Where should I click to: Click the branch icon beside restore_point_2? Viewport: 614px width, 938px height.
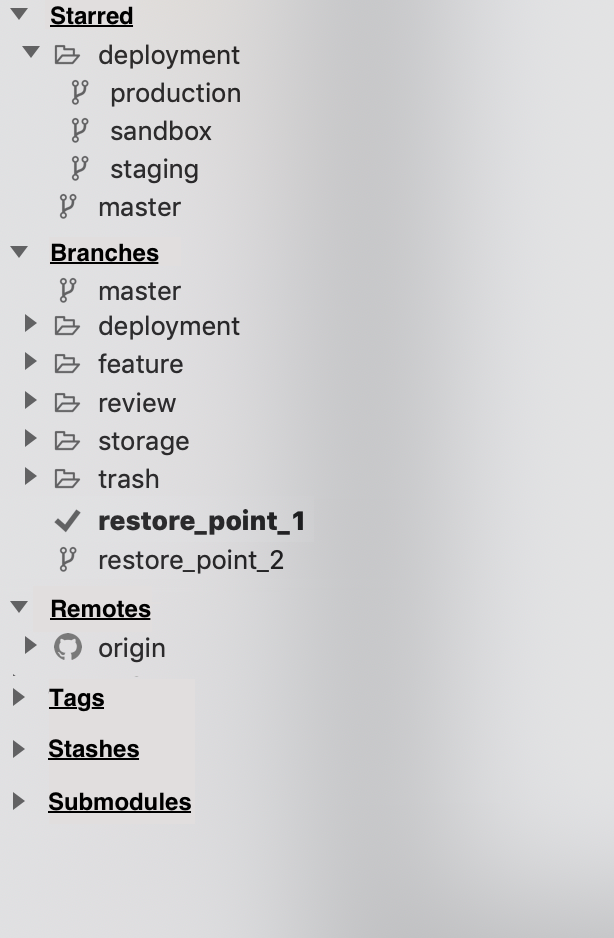click(x=67, y=559)
